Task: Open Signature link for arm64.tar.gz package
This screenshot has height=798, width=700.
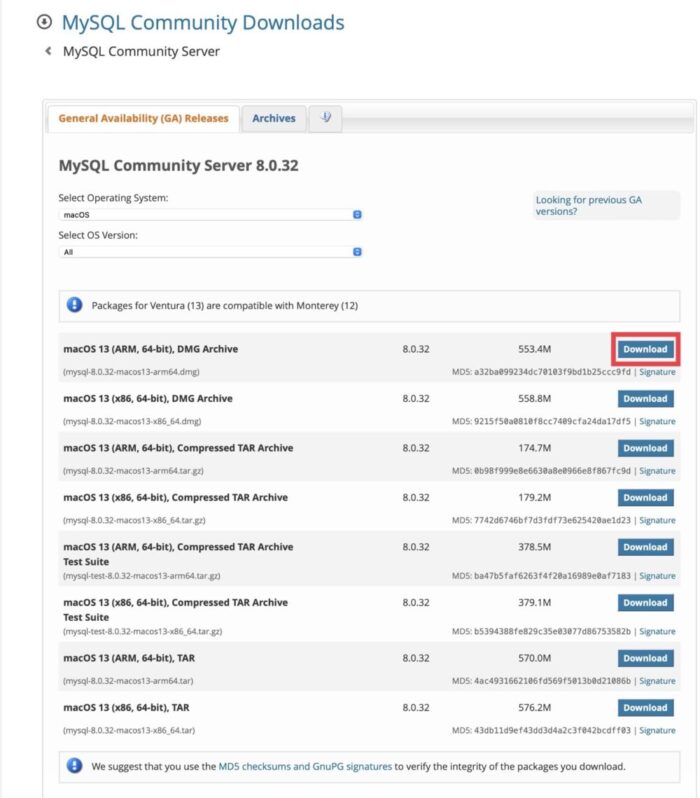Action: click(x=657, y=471)
